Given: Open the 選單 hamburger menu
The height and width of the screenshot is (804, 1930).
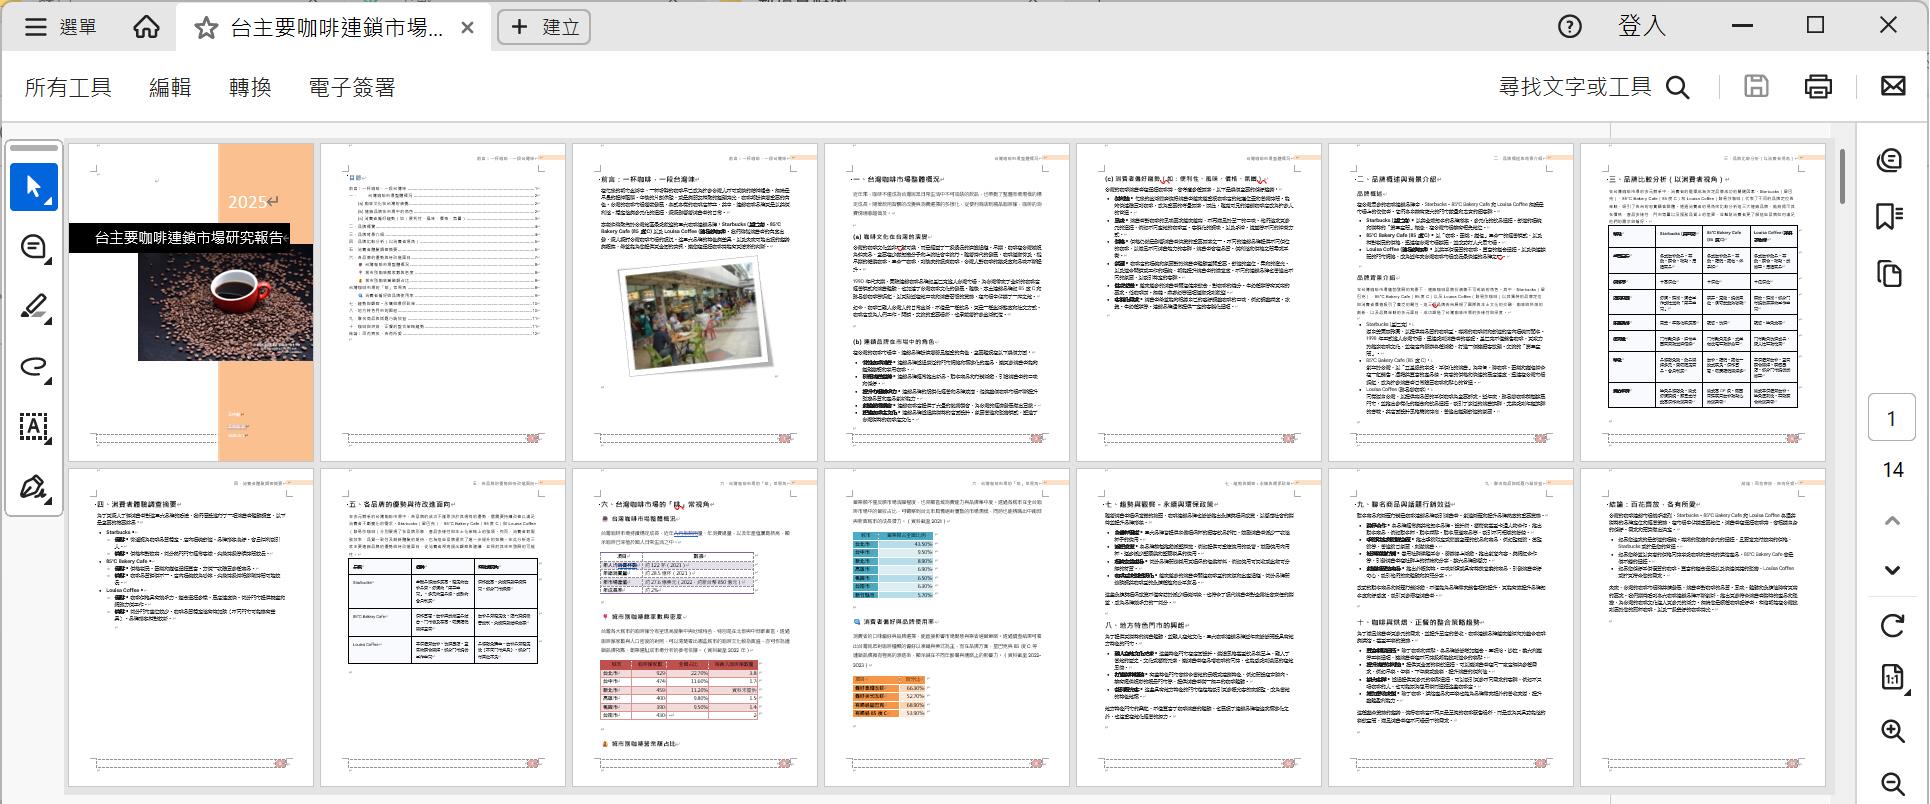Looking at the screenshot, I should coord(60,27).
